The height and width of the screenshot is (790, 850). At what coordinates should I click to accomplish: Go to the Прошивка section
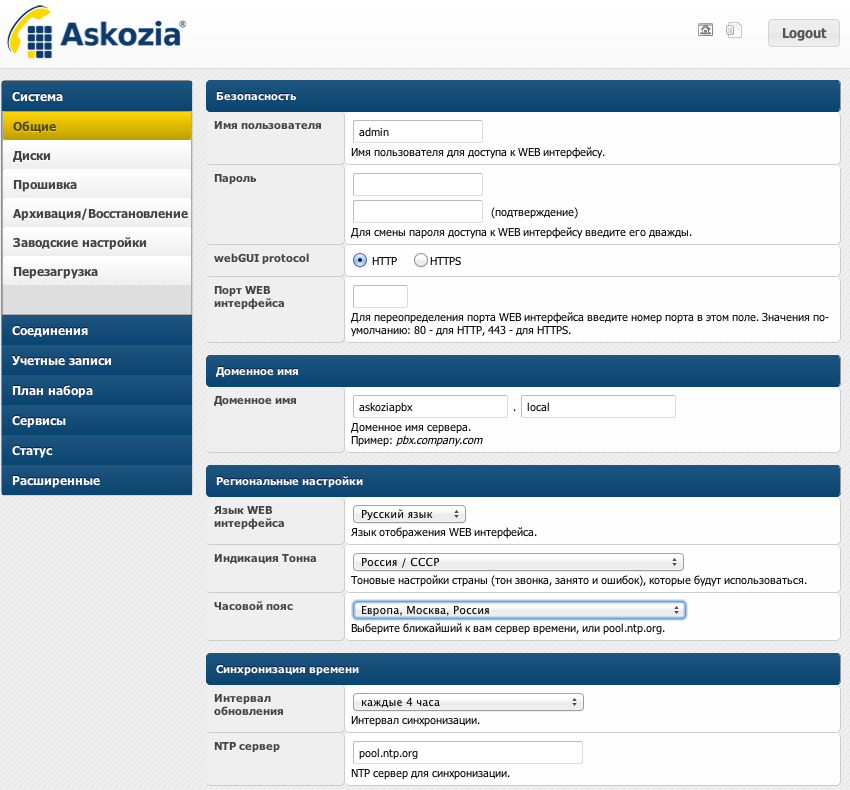[x=97, y=185]
